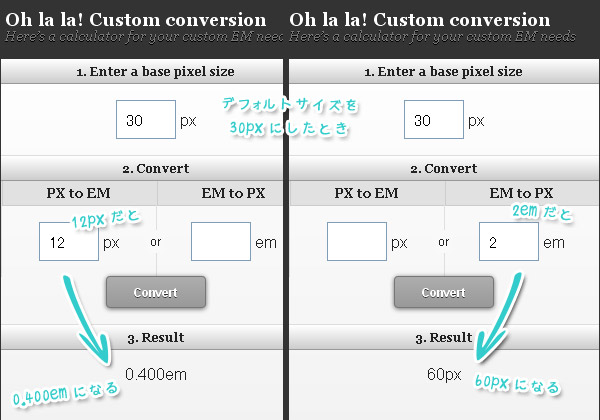Click the 0.400em result text
This screenshot has height=420, width=600.
coord(156,374)
